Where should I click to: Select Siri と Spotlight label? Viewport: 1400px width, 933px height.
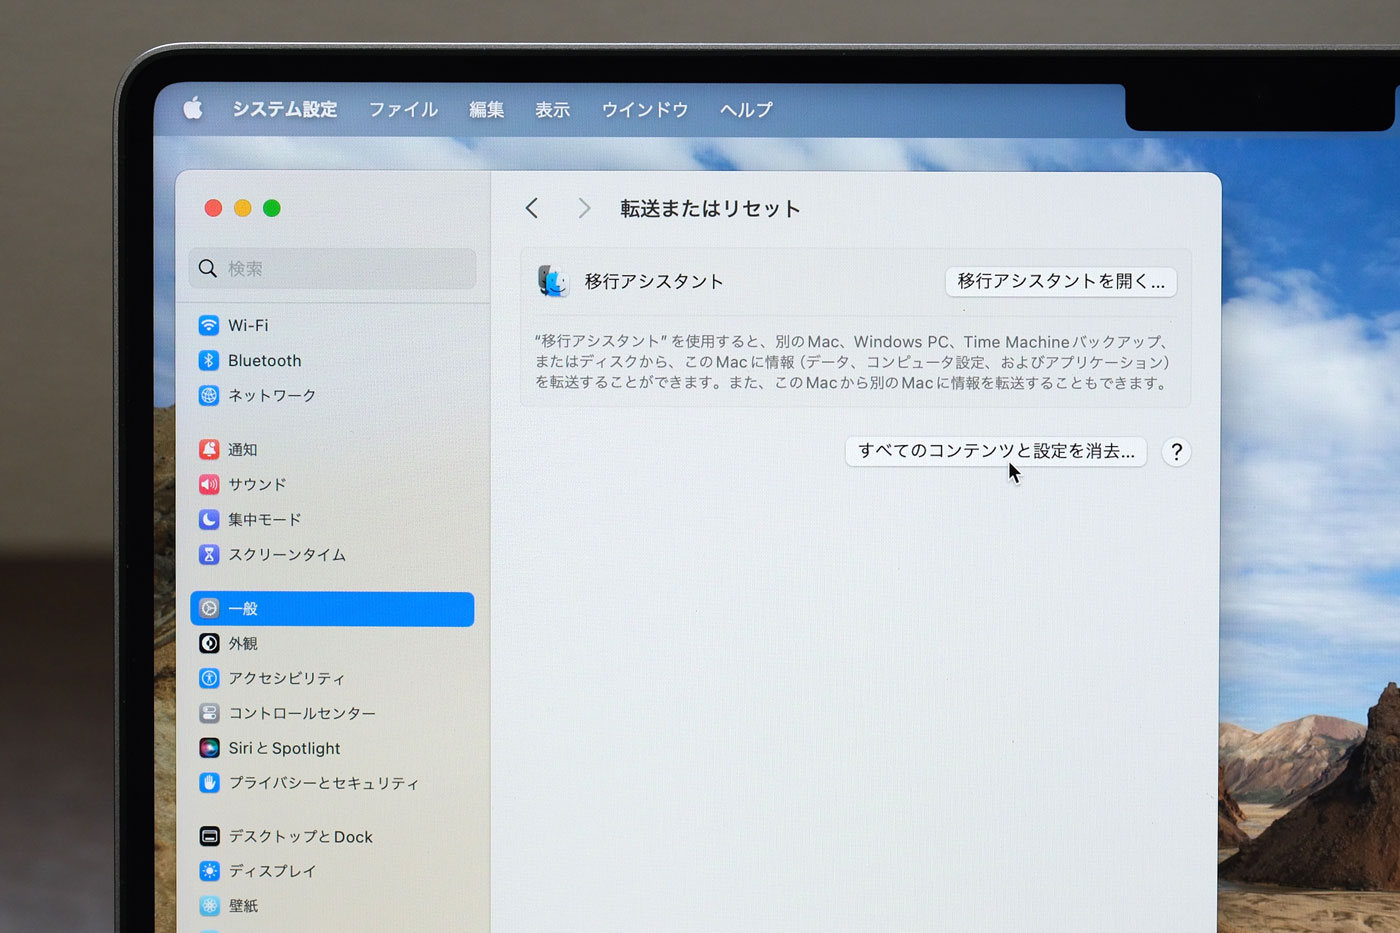tap(284, 748)
